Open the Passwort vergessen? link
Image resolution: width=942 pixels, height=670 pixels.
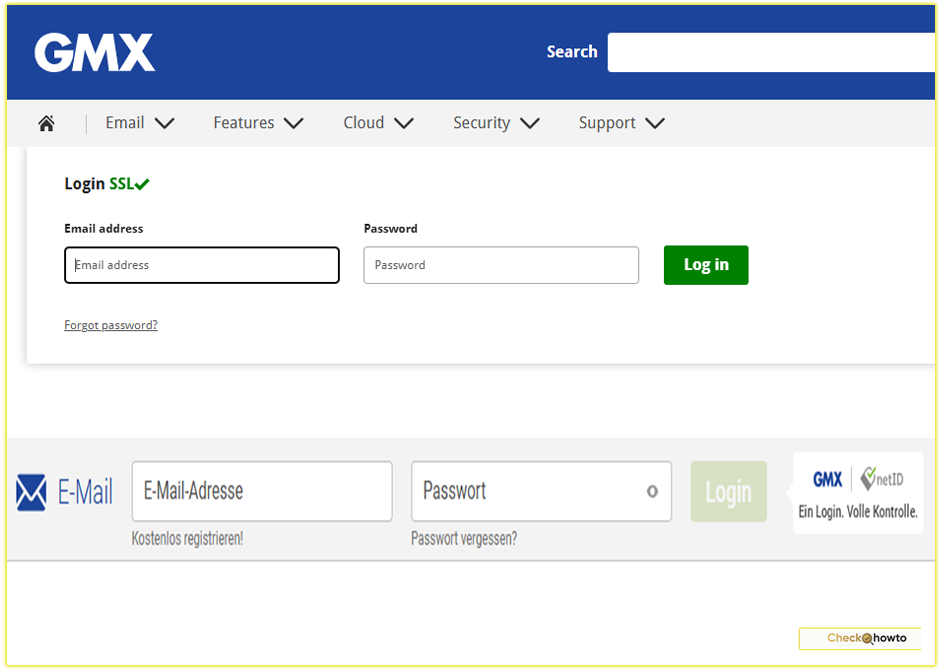[x=464, y=538]
